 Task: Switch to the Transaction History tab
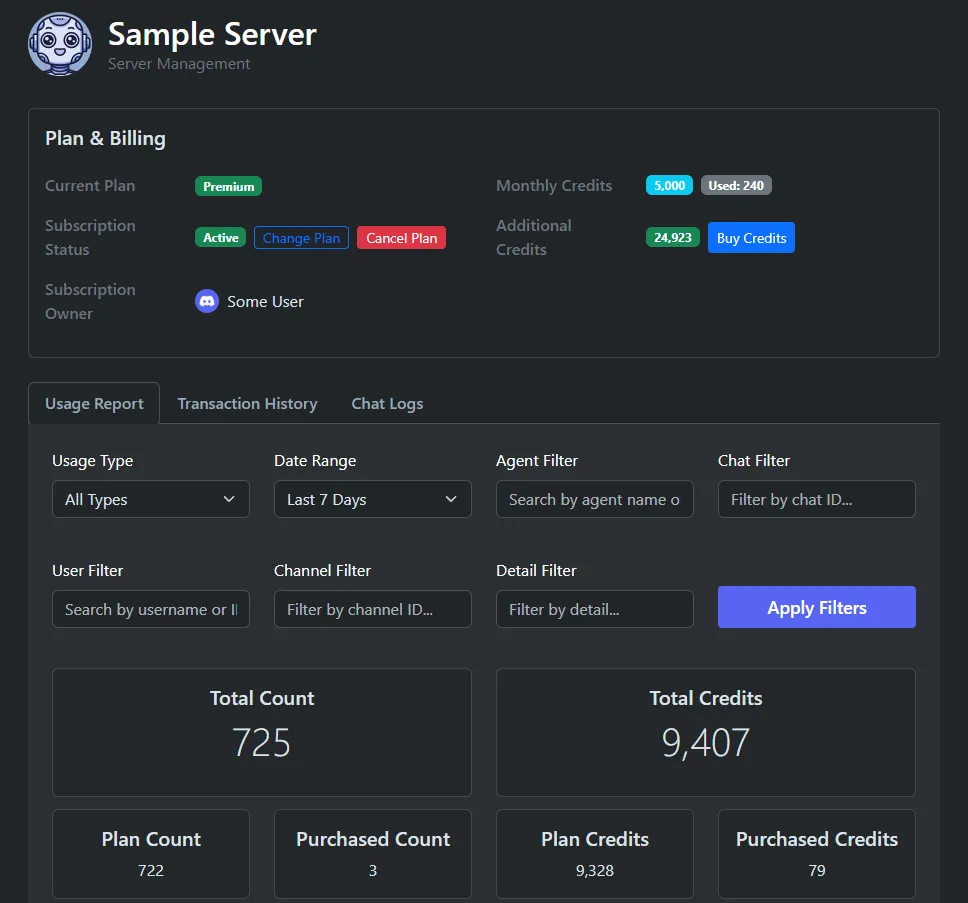click(248, 404)
